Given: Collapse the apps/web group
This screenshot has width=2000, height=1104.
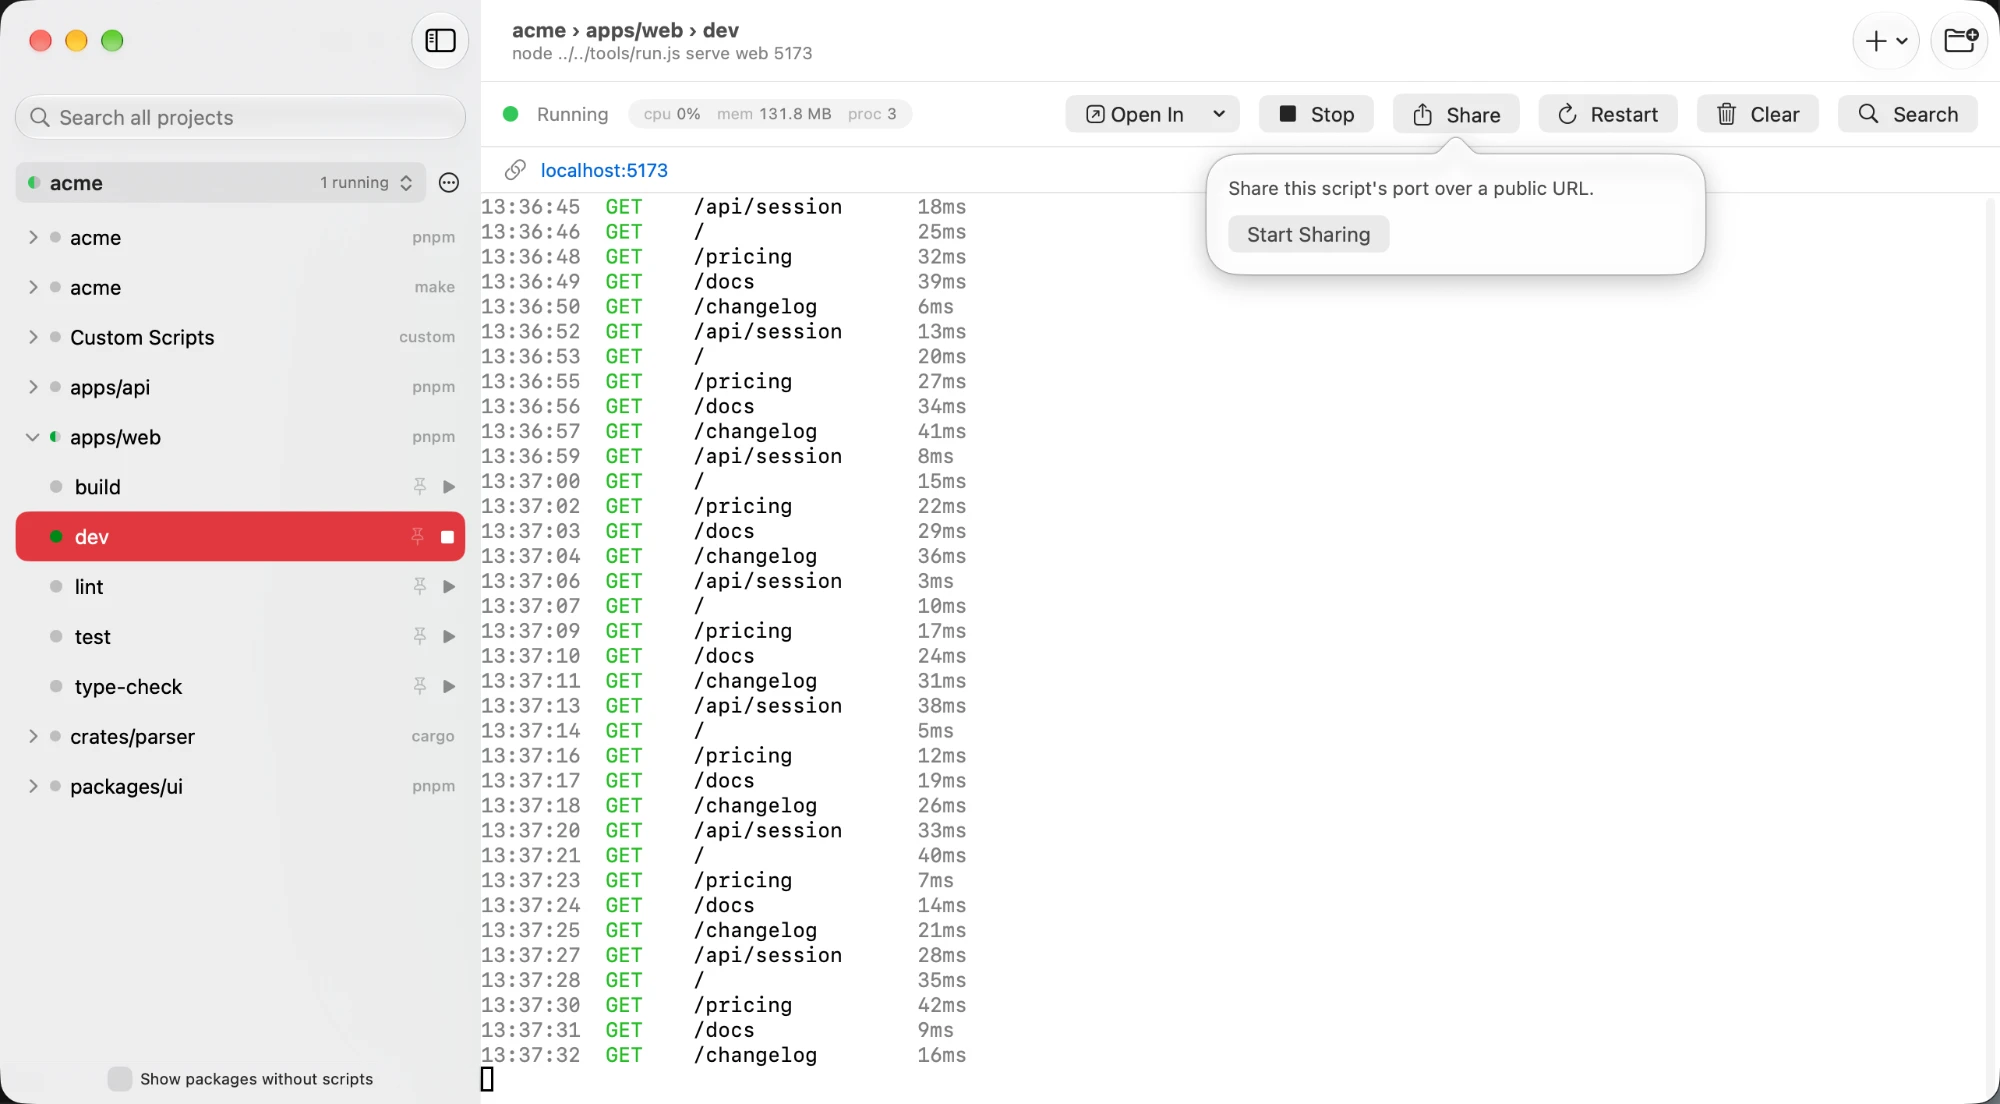Looking at the screenshot, I should pyautogui.click(x=33, y=437).
